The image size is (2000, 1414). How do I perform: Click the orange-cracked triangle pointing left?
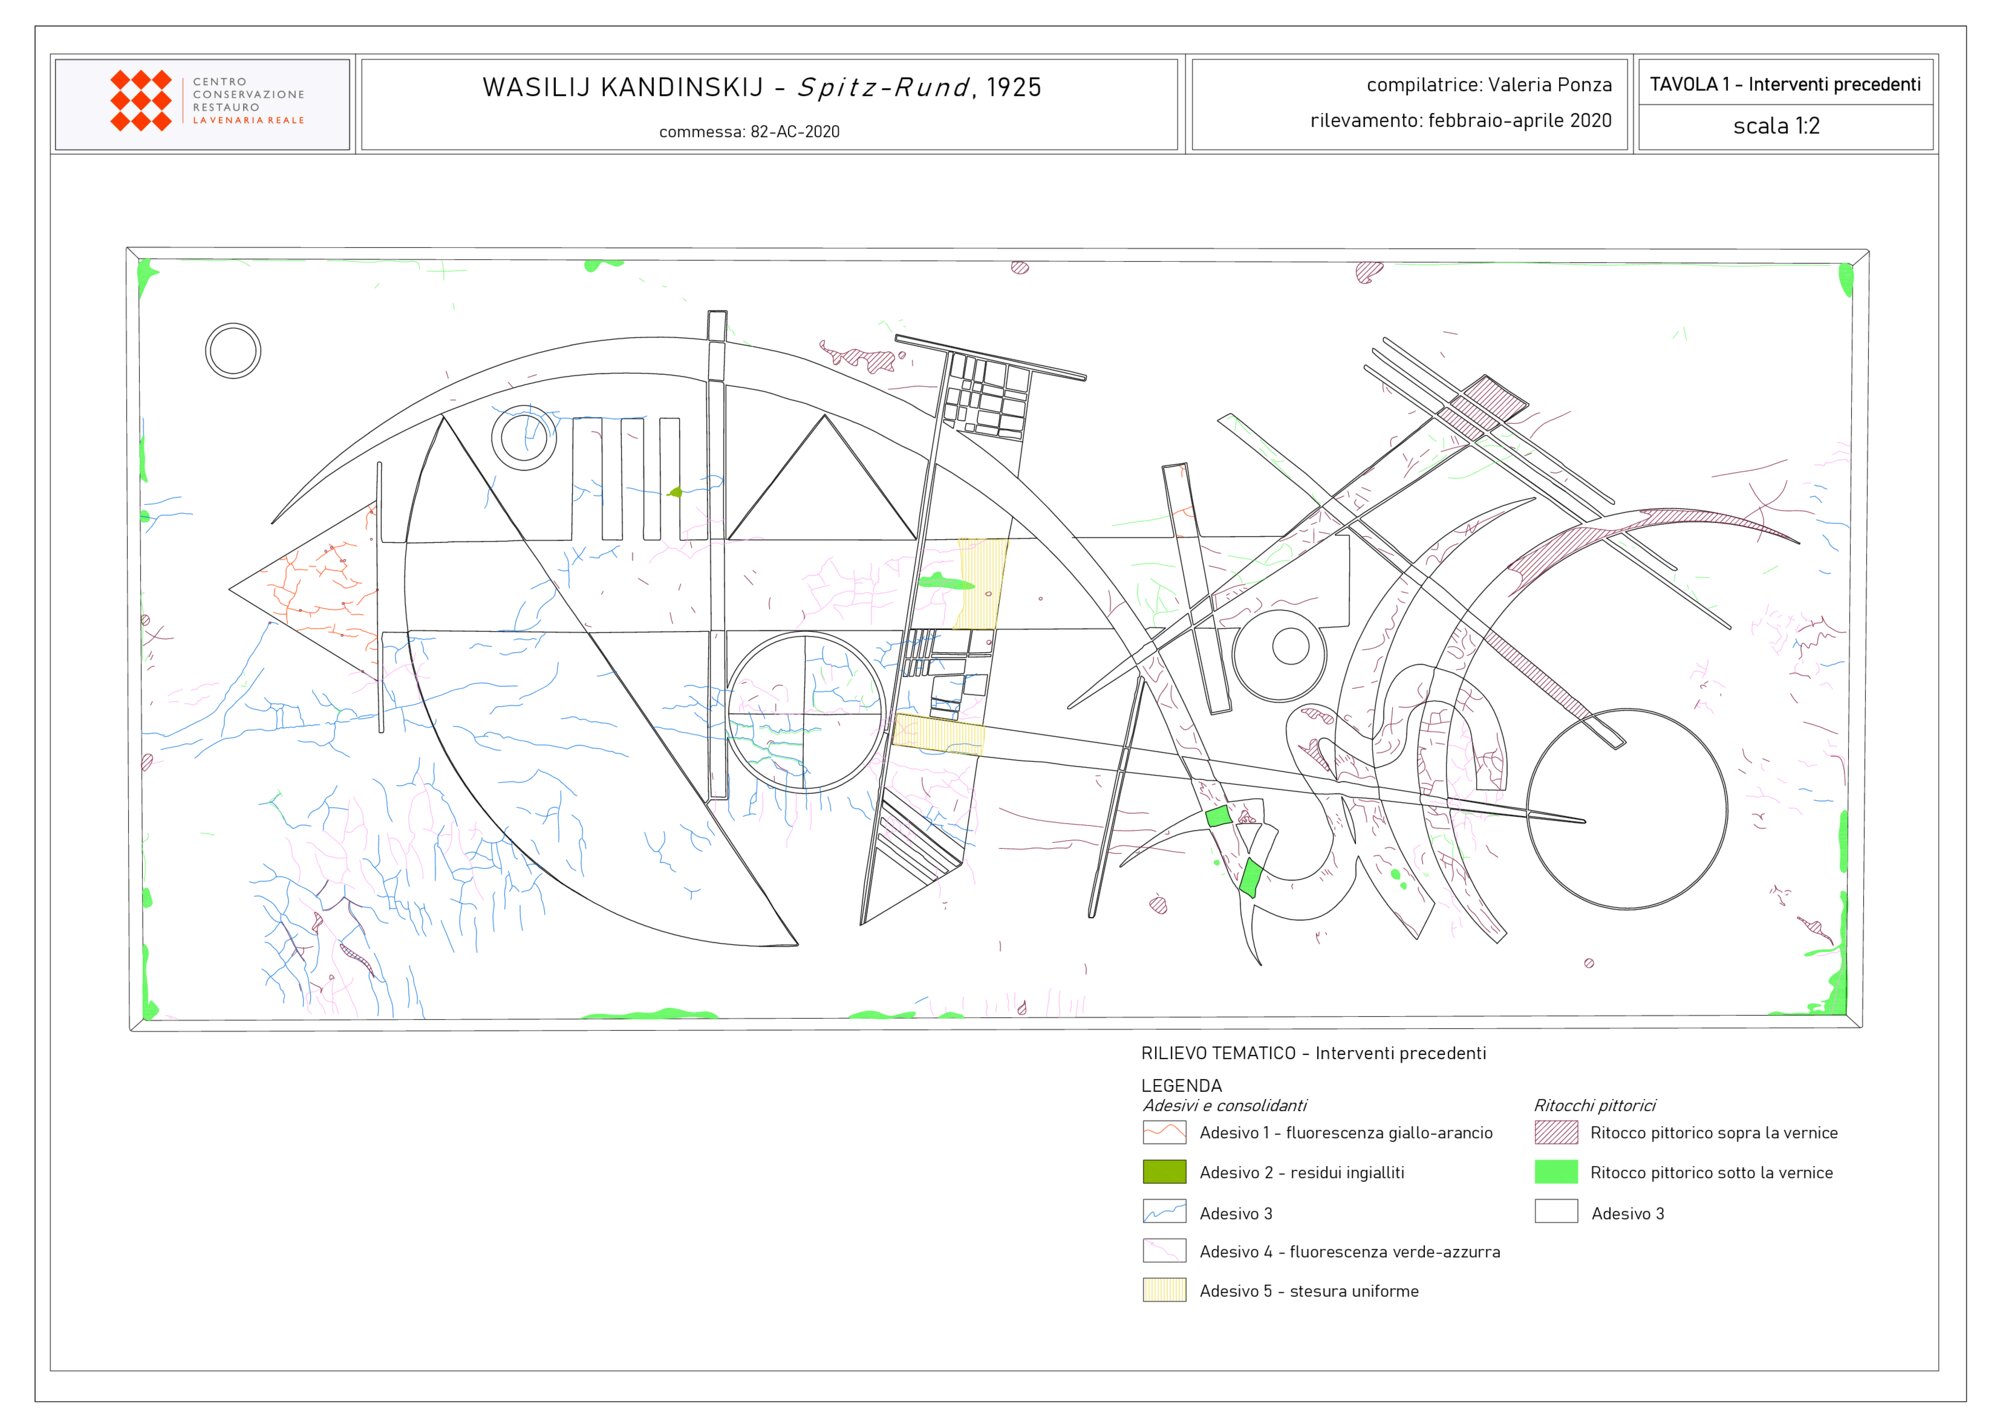[x=303, y=590]
